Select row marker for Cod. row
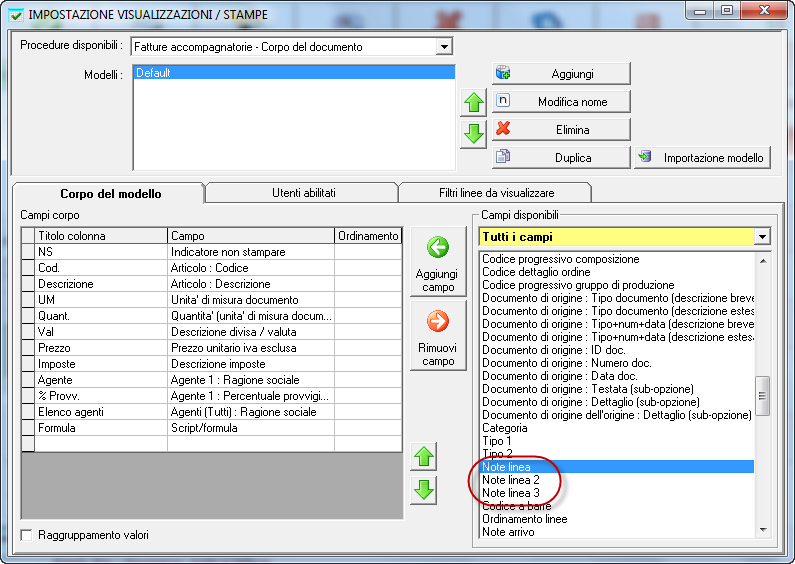The width and height of the screenshot is (795, 564). point(28,268)
